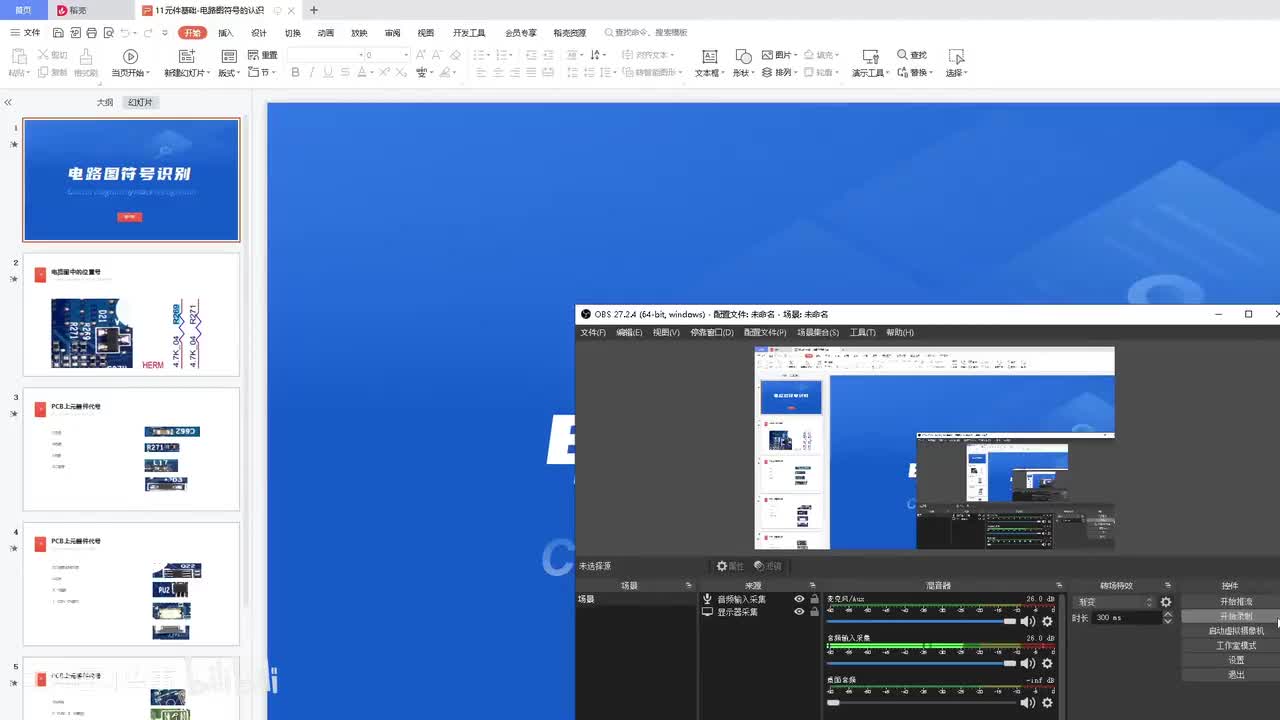Viewport: 1280px width, 720px height.
Task: Switch to the 大纲 outline view
Action: (105, 103)
